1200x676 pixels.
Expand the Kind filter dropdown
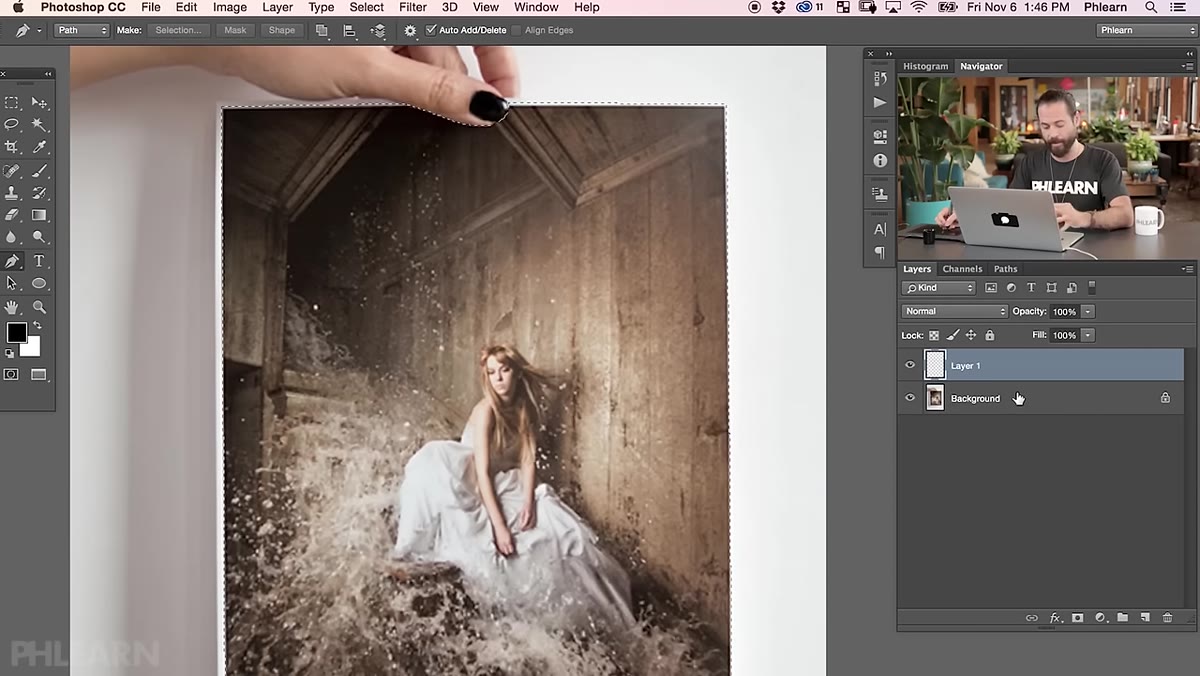(938, 288)
